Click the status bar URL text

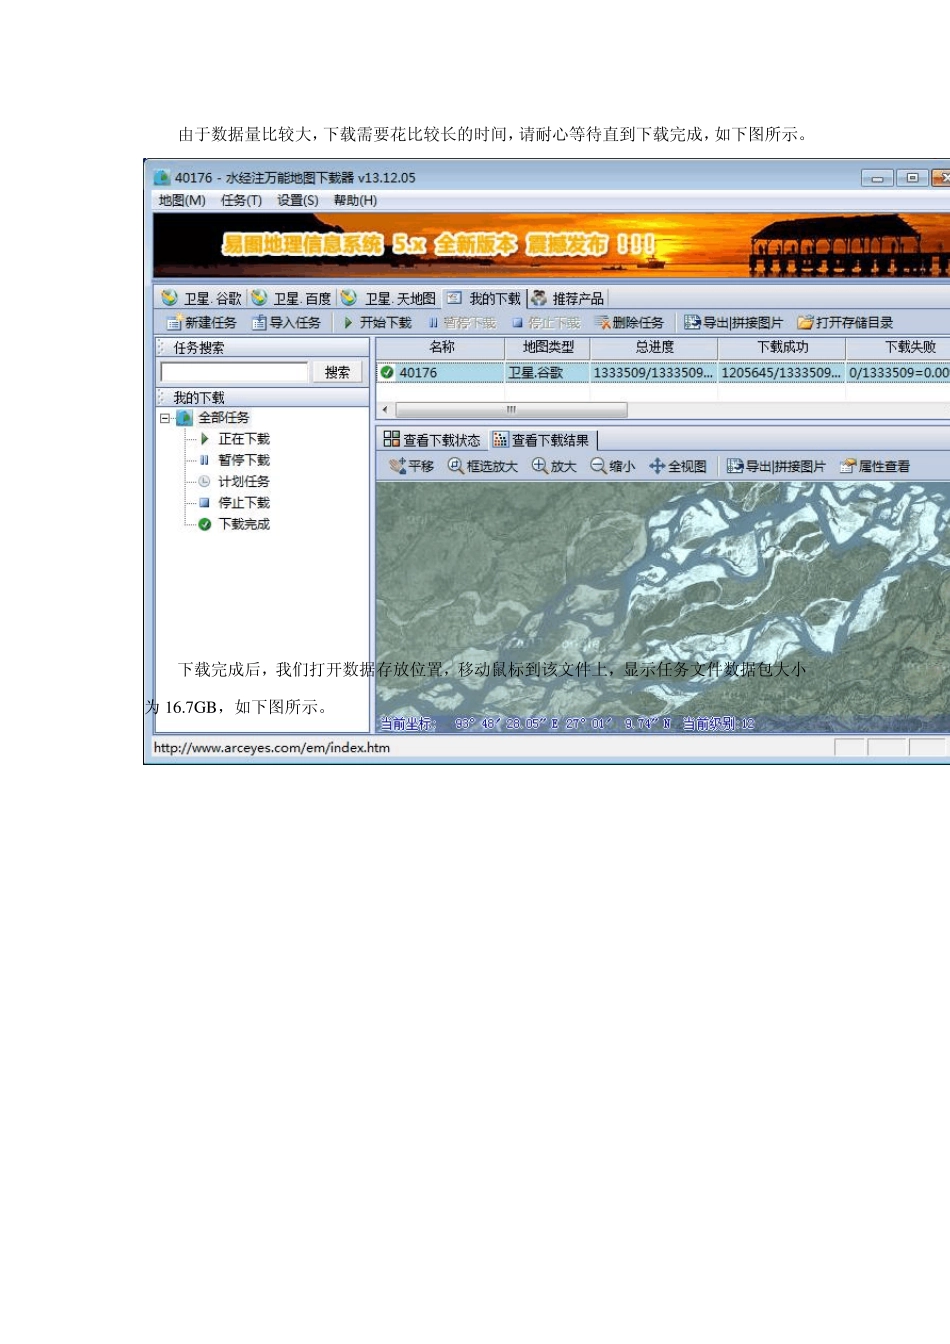(272, 748)
